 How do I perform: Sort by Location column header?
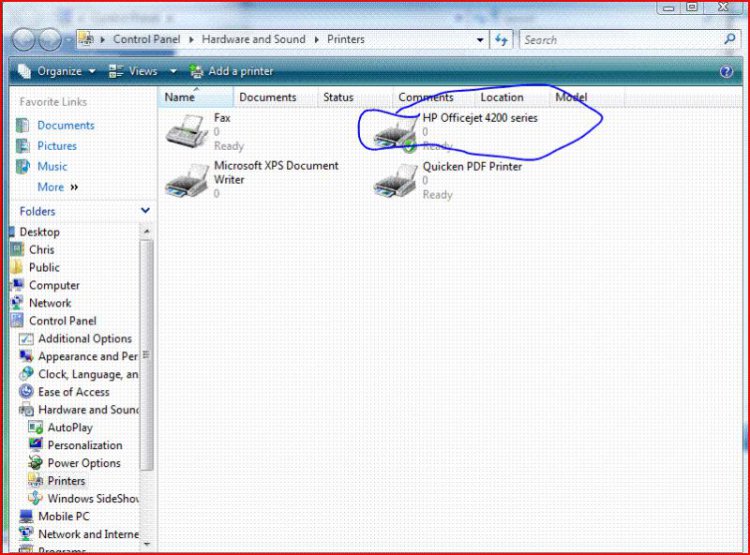click(x=511, y=97)
